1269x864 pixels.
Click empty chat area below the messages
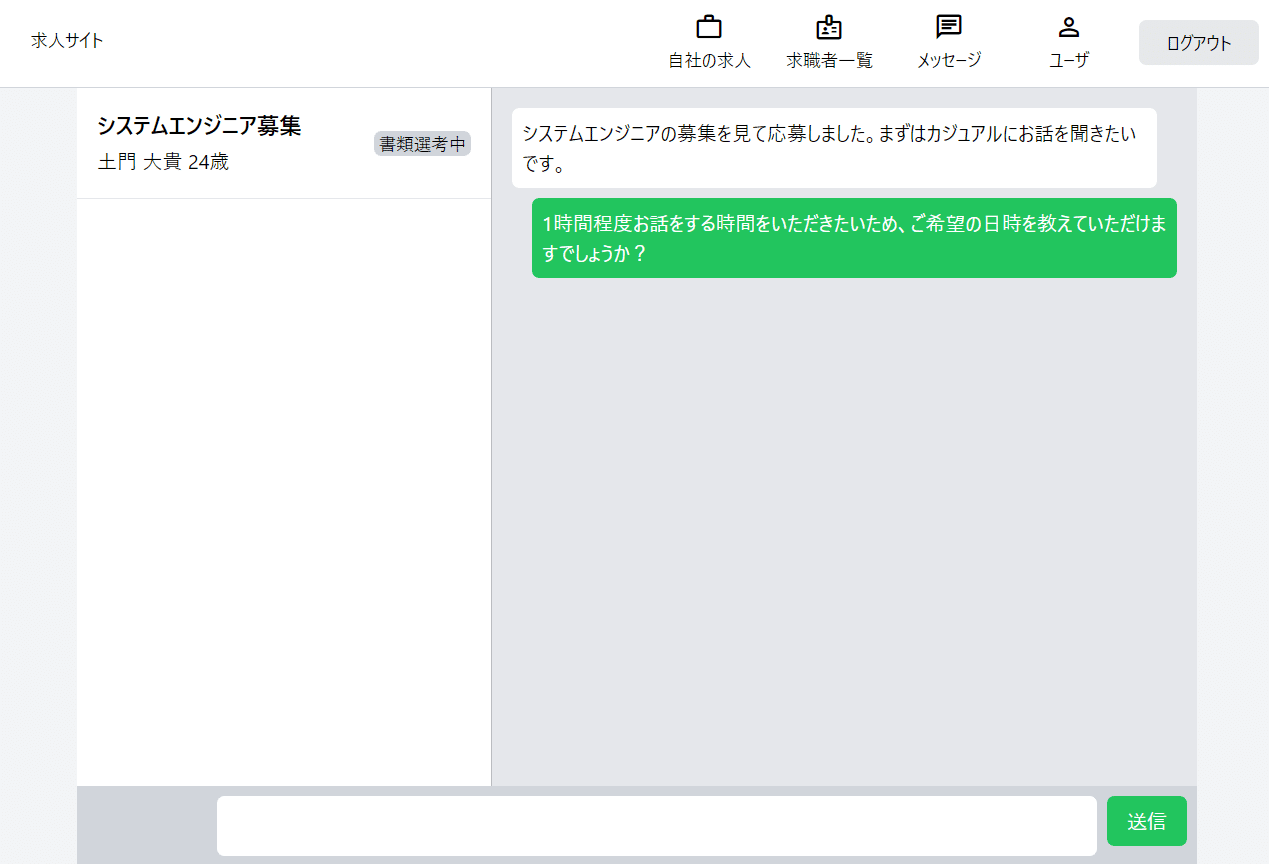coord(843,530)
